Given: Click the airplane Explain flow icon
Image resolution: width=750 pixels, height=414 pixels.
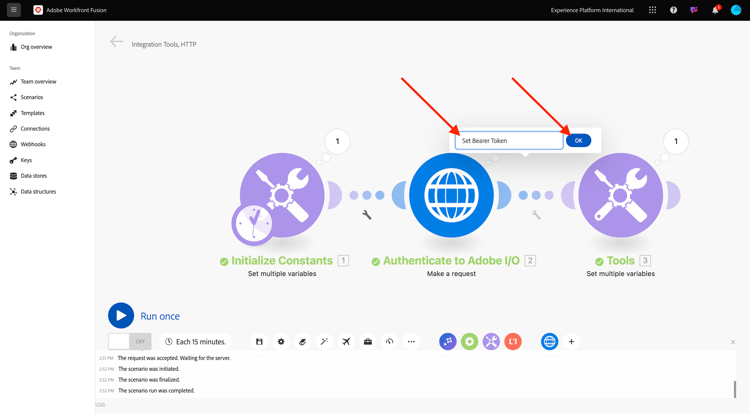Looking at the screenshot, I should tap(346, 341).
